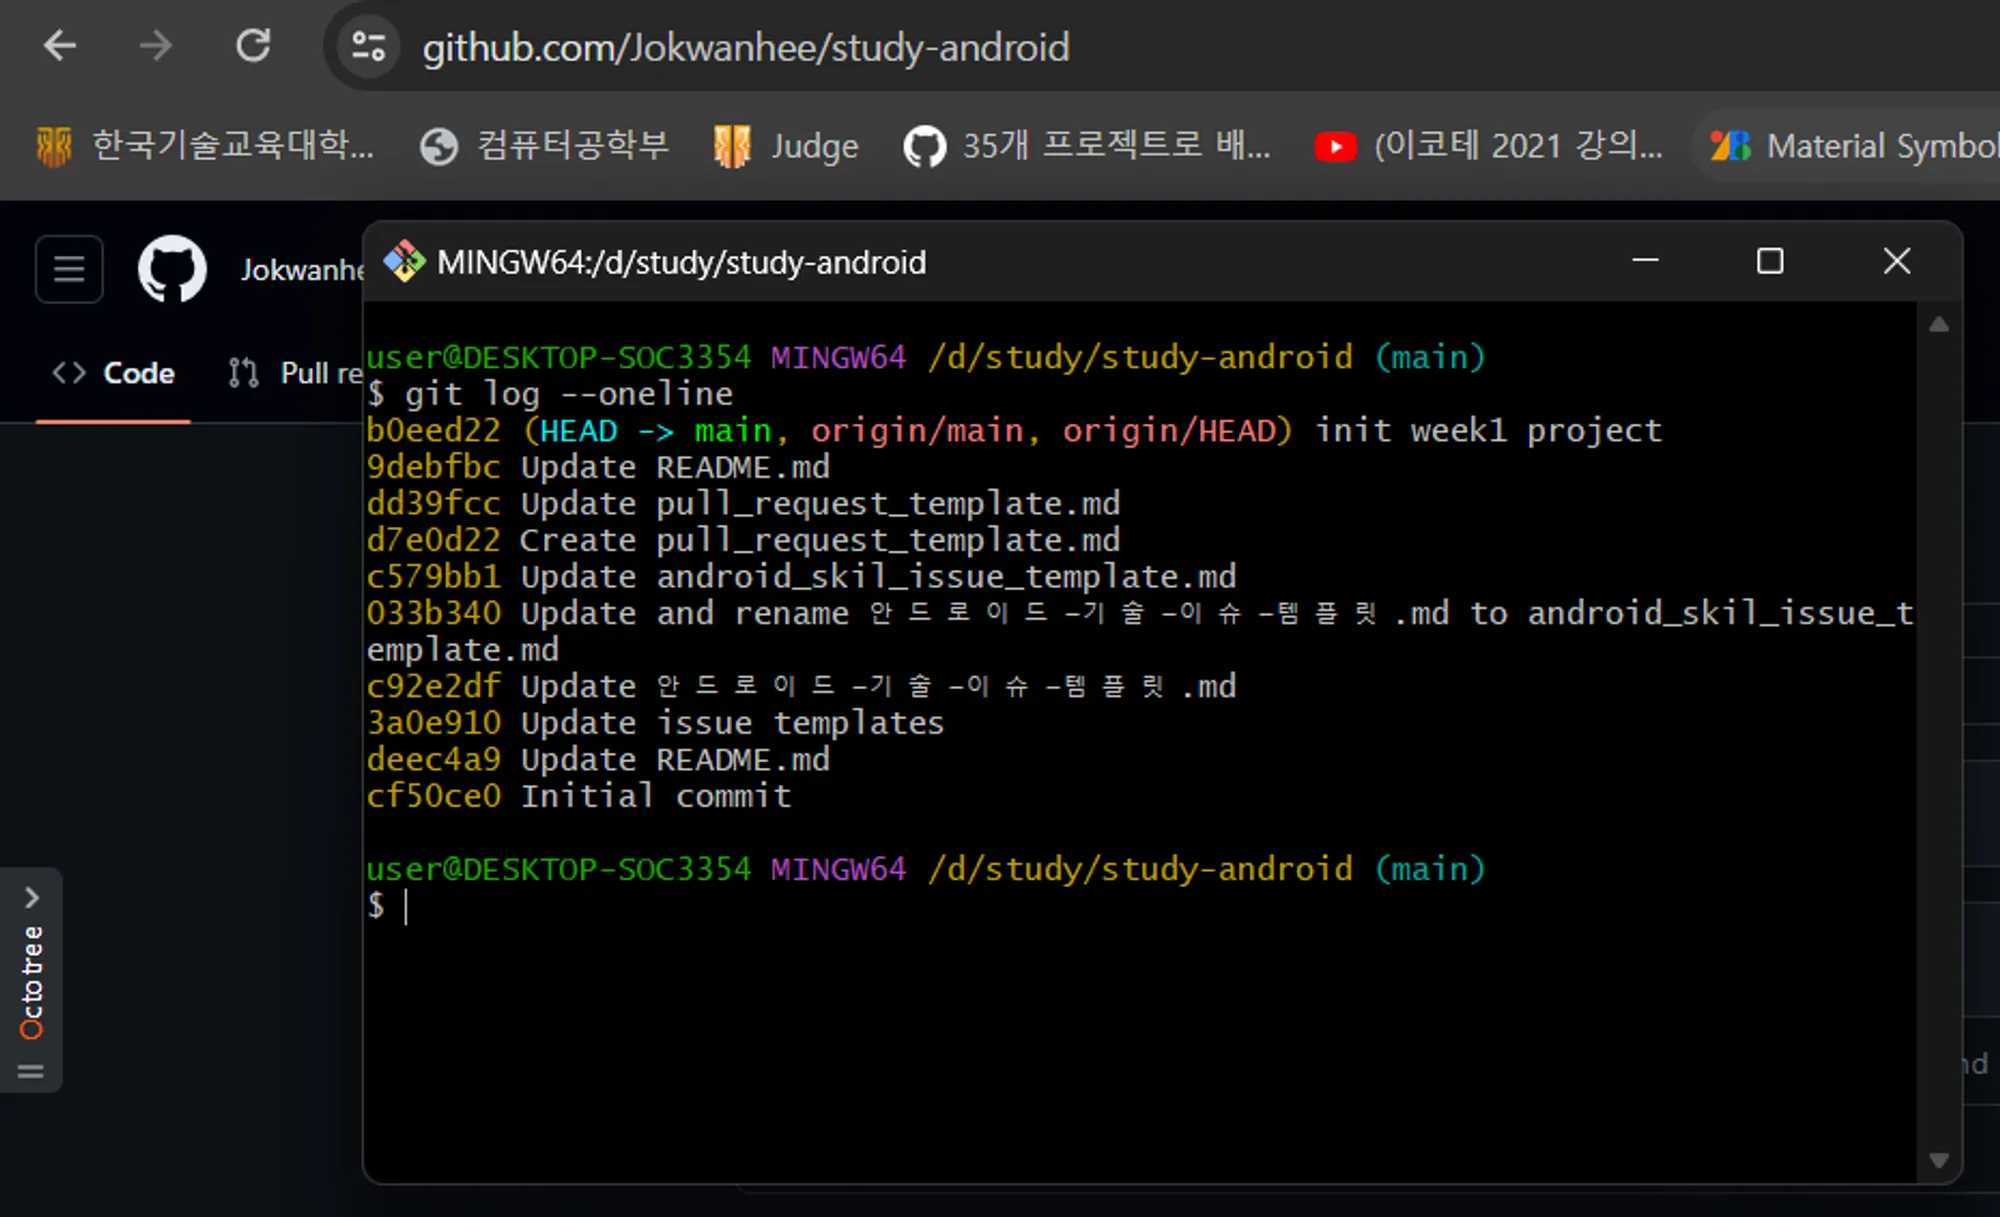Click the Jokwanhee owner name link
Viewport: 2000px width, 1217px height.
tap(302, 270)
